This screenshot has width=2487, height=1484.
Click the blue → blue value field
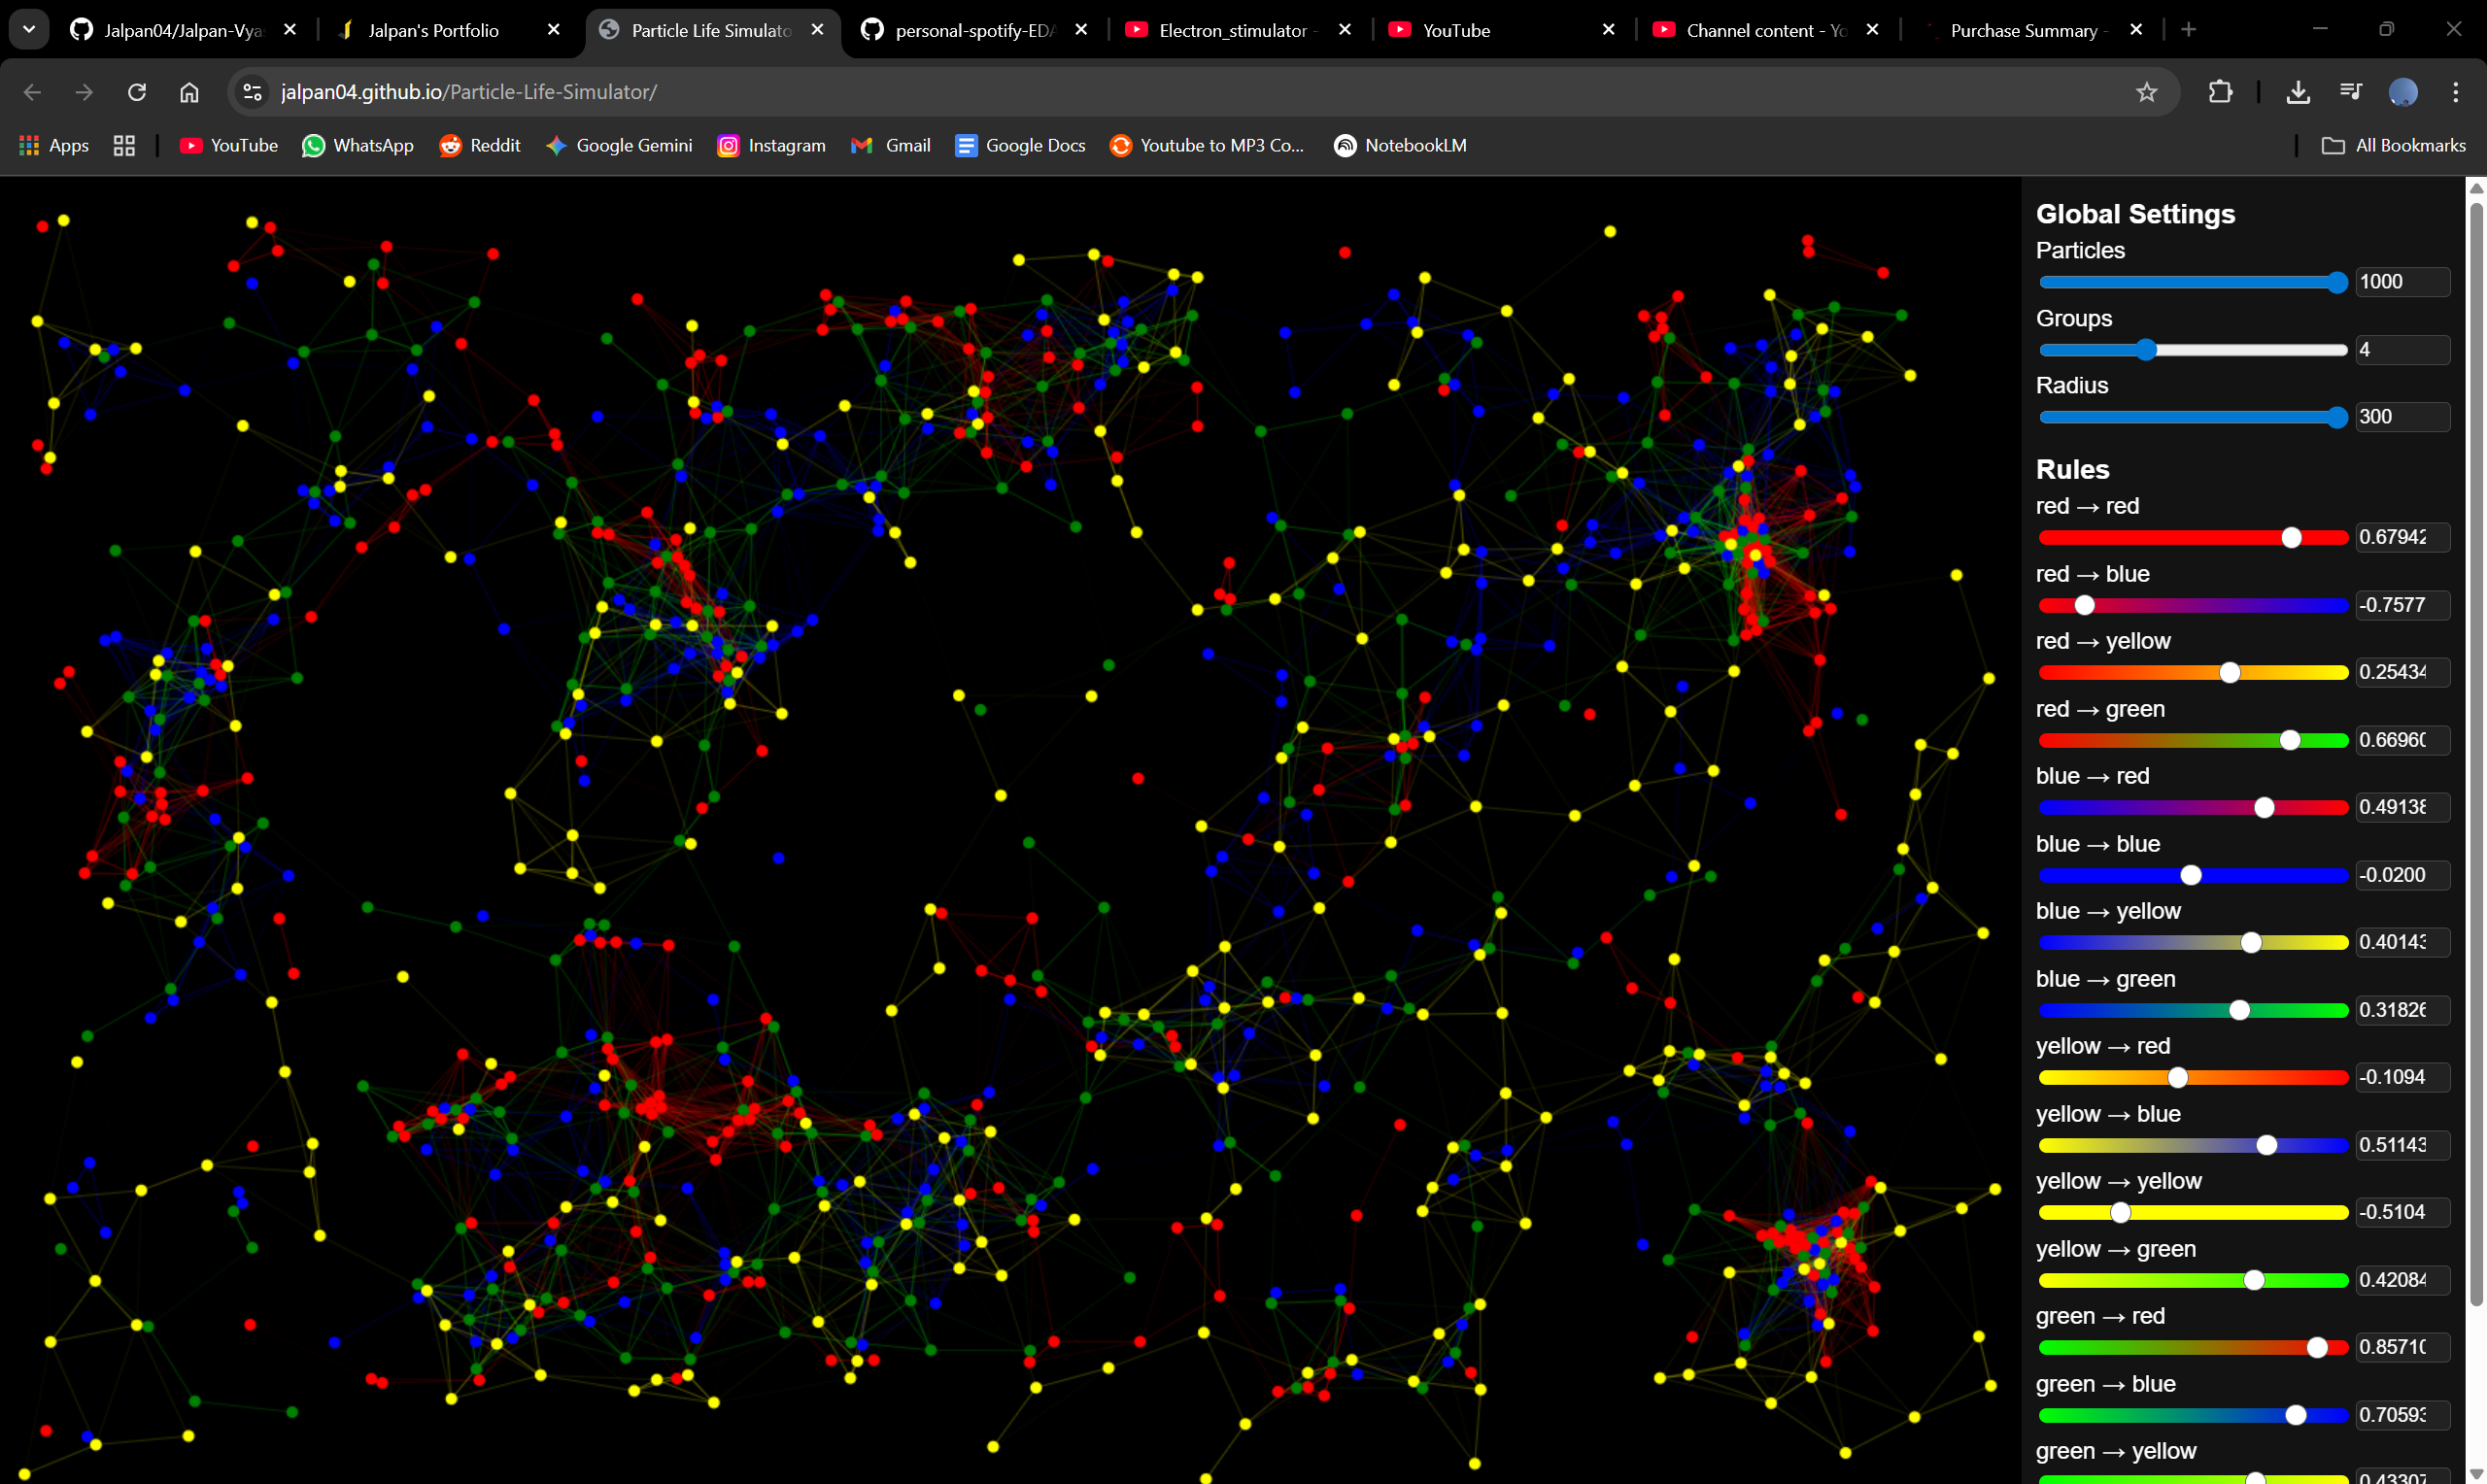tap(2402, 875)
